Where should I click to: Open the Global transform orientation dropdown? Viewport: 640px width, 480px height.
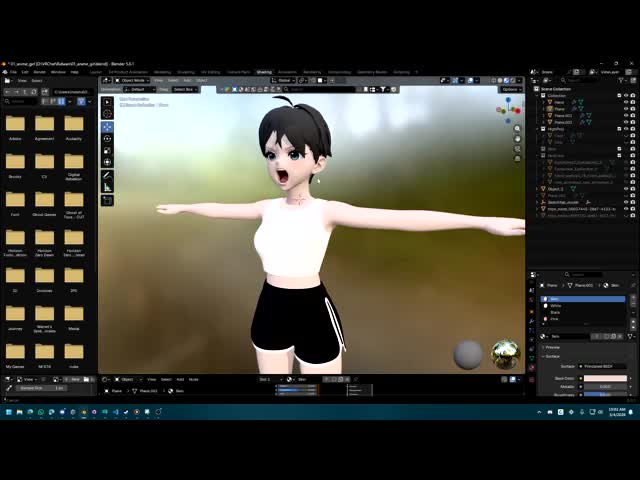283,80
